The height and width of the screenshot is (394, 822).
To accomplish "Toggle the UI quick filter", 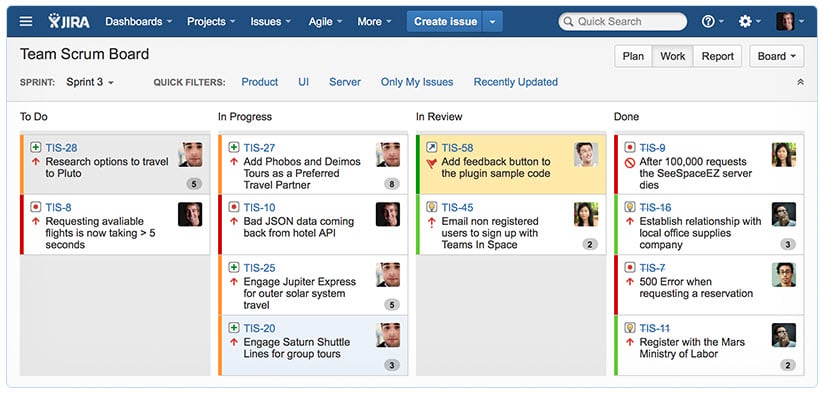I will click(304, 82).
